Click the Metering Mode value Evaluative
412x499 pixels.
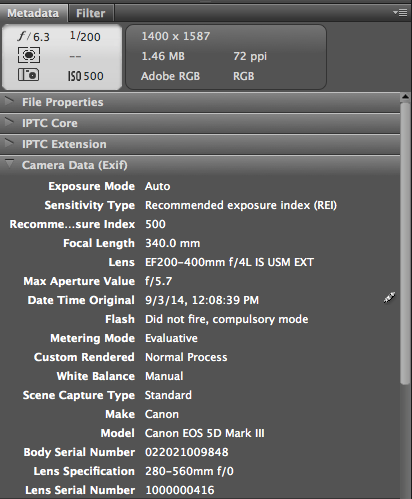(171, 338)
